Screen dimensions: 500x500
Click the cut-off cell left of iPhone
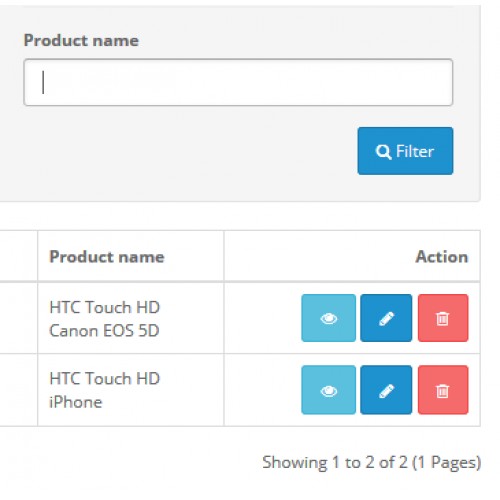(x=18, y=390)
